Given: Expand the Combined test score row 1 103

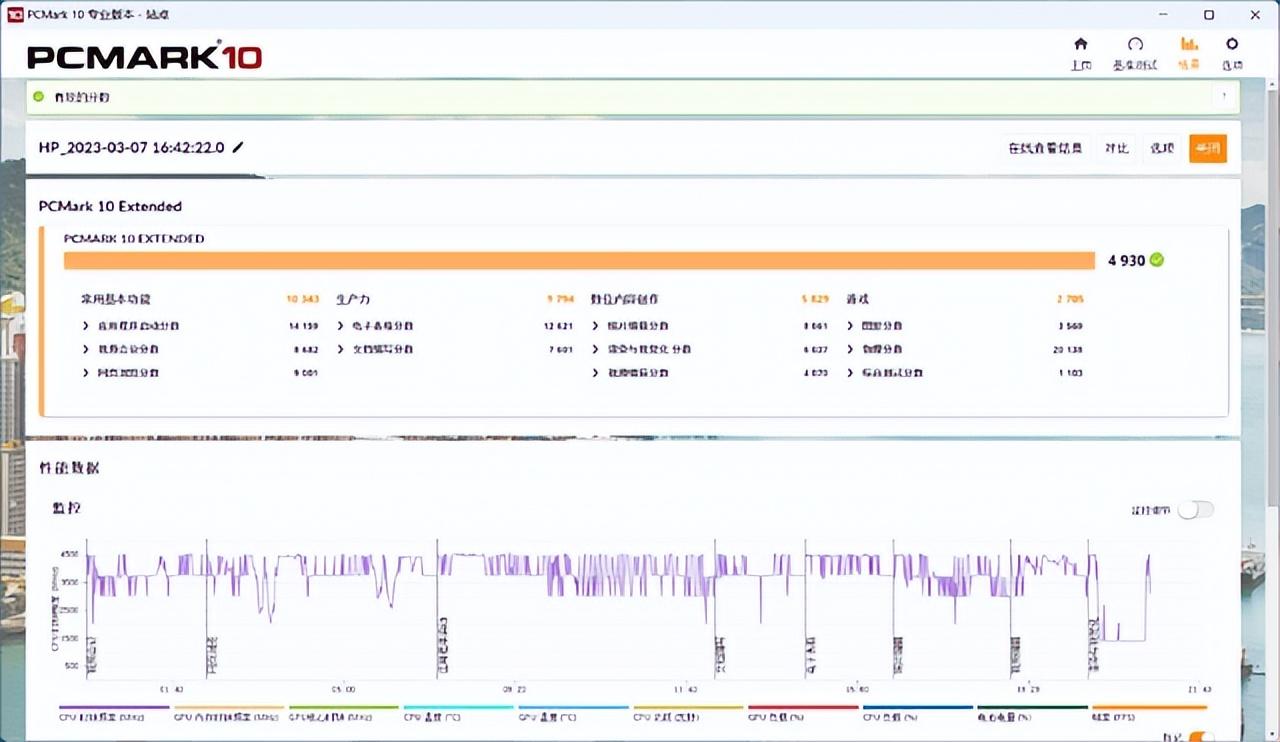Looking at the screenshot, I should click(x=965, y=372).
